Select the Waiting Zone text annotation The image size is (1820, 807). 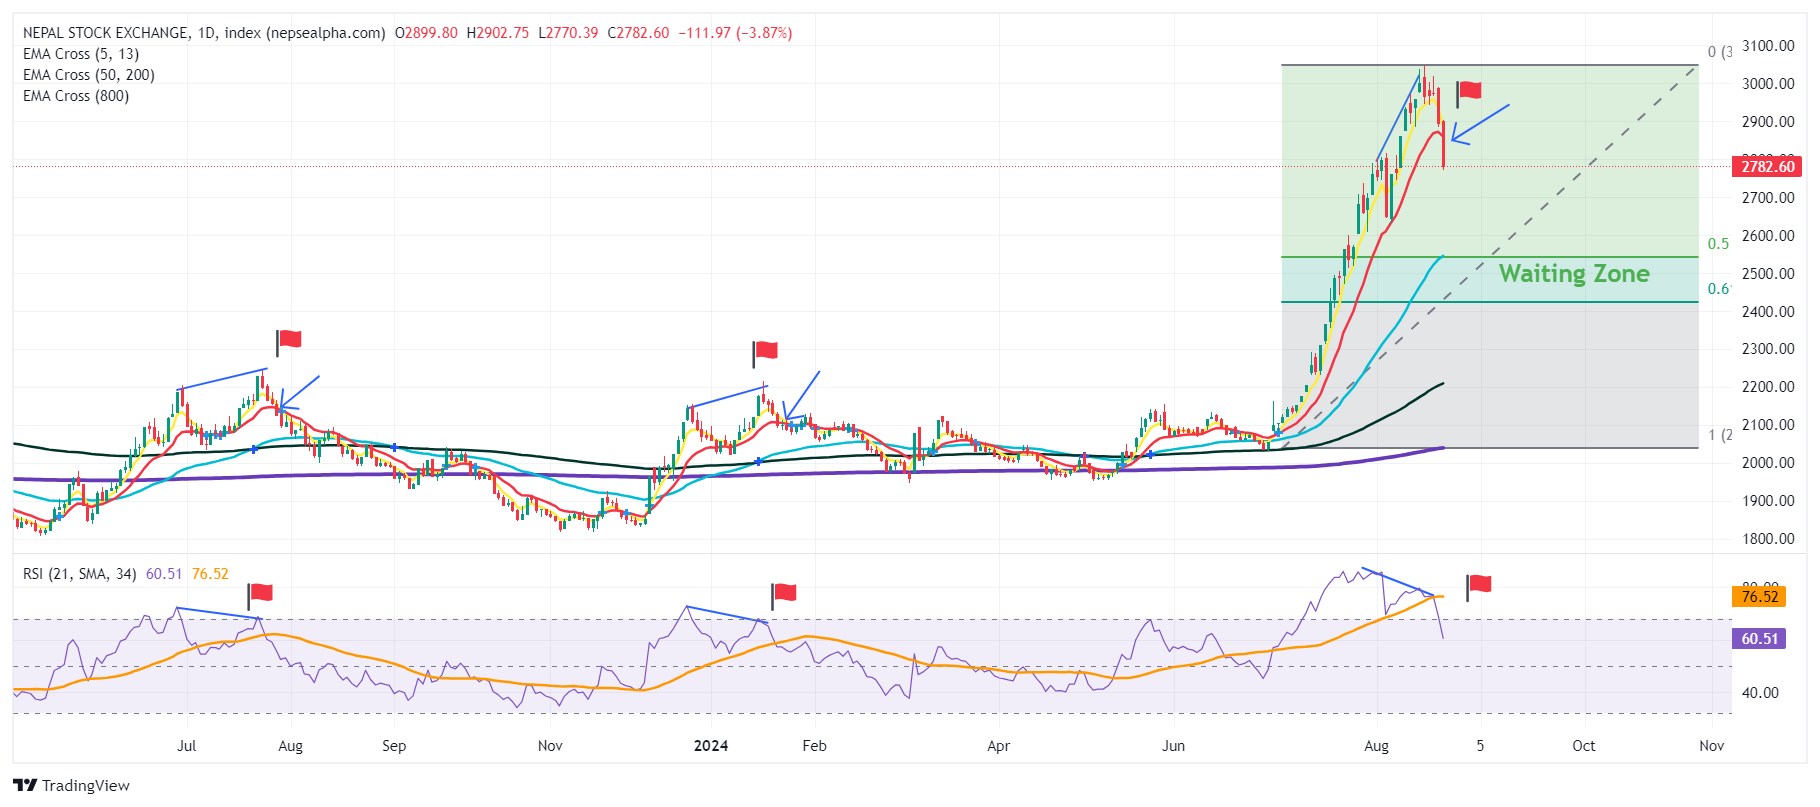tap(1574, 274)
